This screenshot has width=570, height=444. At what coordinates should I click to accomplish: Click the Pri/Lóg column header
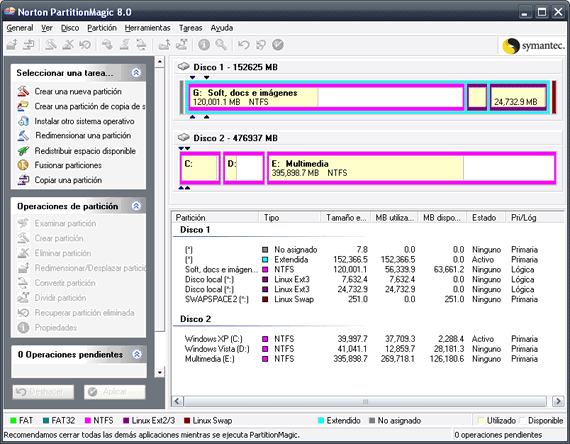pos(534,217)
